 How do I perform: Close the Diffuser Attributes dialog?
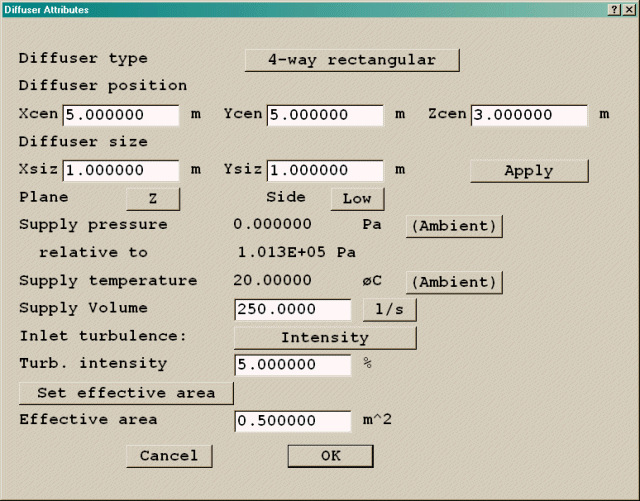[628, 9]
